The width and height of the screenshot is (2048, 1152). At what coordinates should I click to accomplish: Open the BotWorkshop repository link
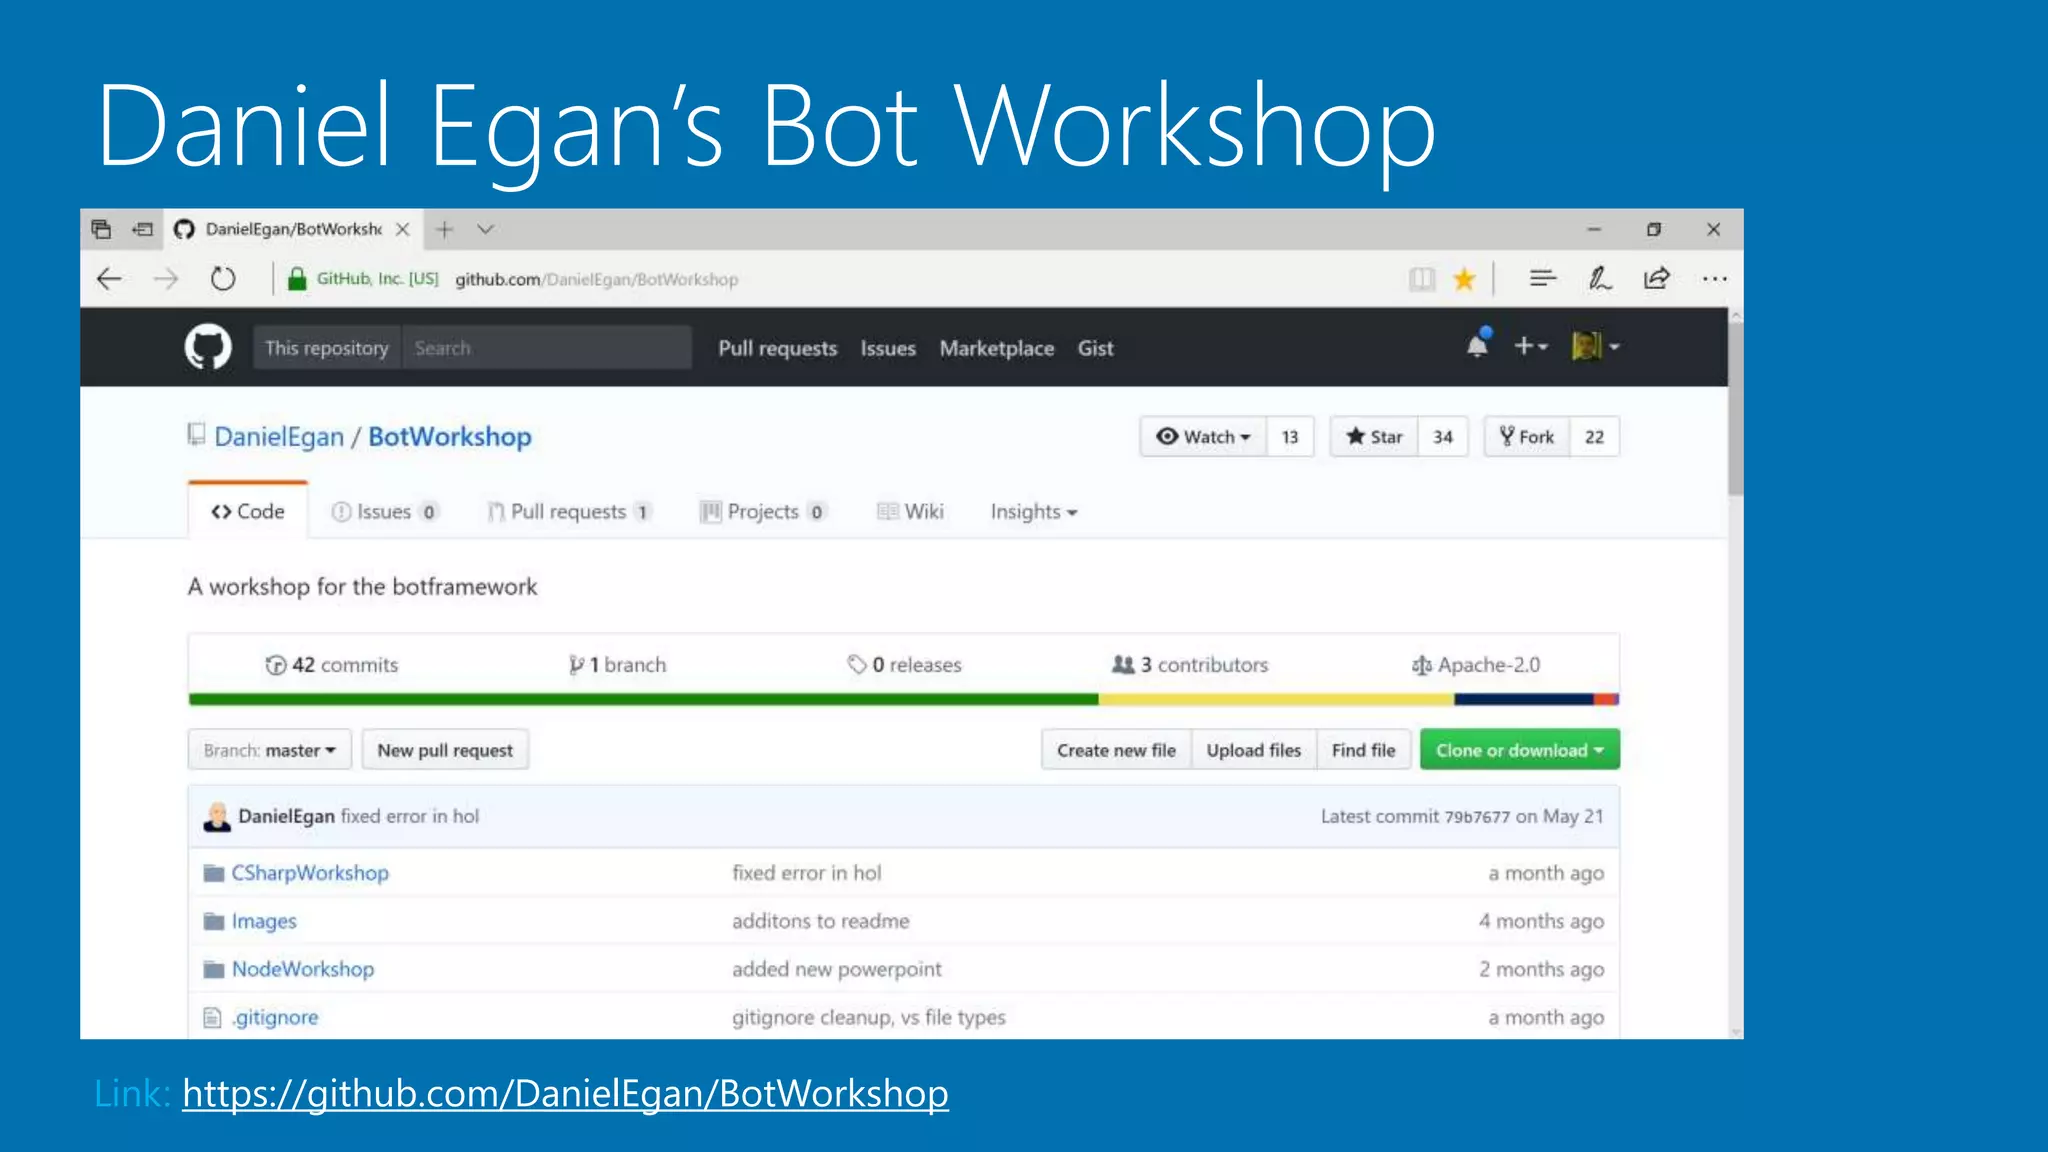click(x=450, y=437)
